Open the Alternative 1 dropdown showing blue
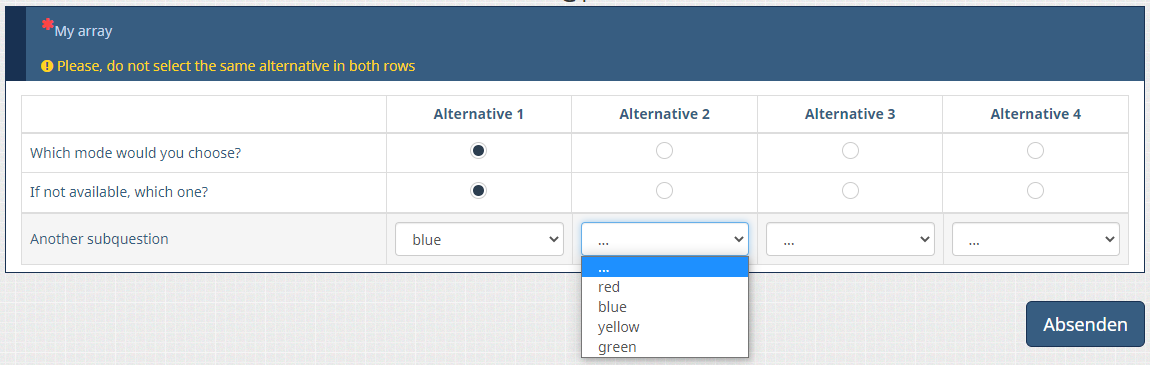This screenshot has height=365, width=1150. (479, 239)
